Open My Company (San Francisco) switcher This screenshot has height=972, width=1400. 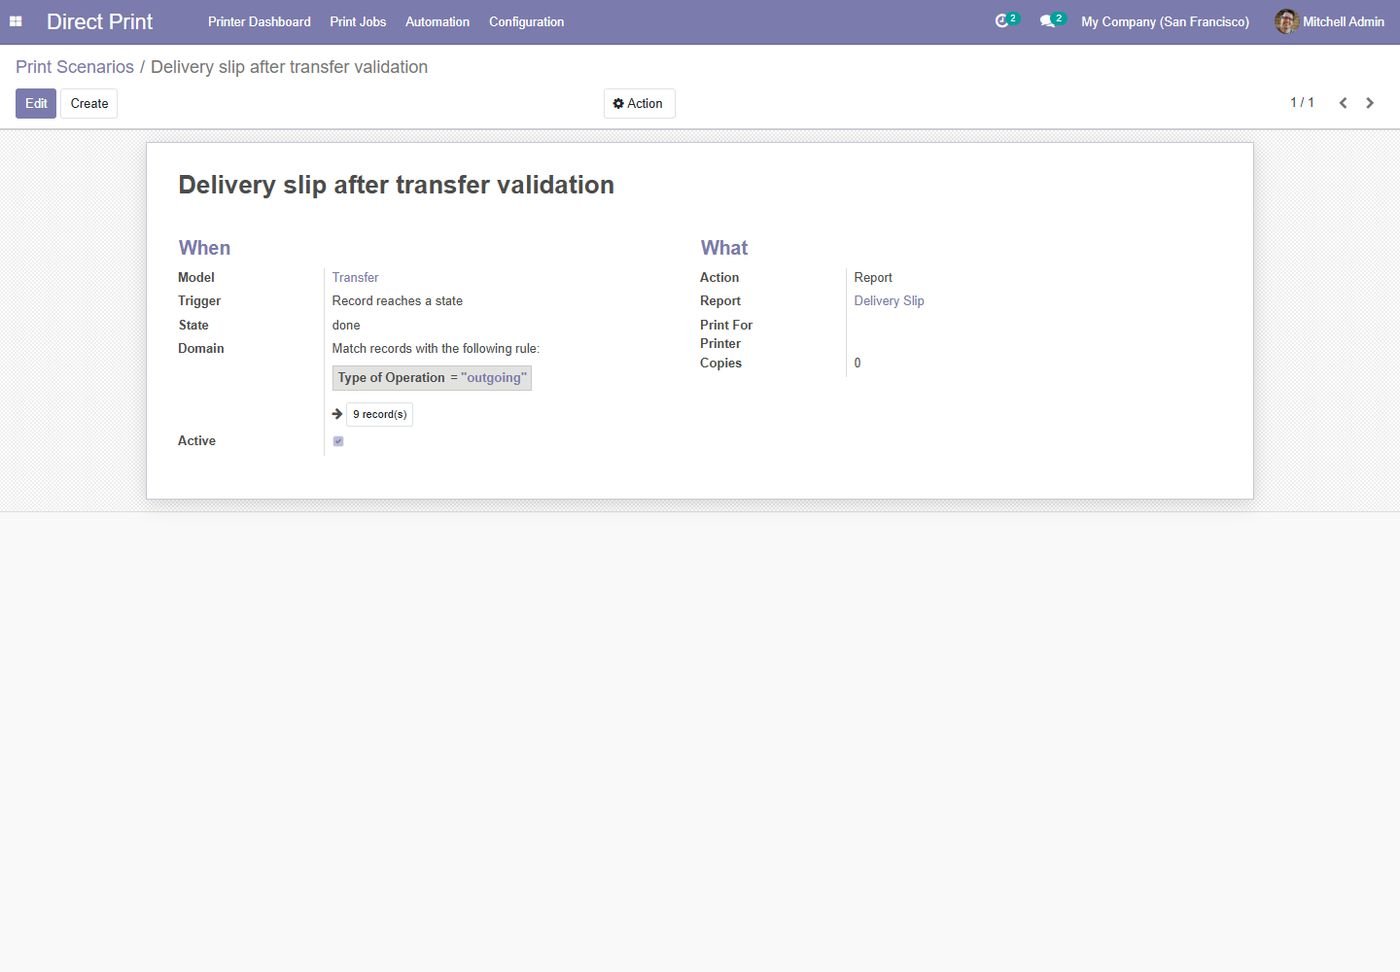(x=1165, y=21)
